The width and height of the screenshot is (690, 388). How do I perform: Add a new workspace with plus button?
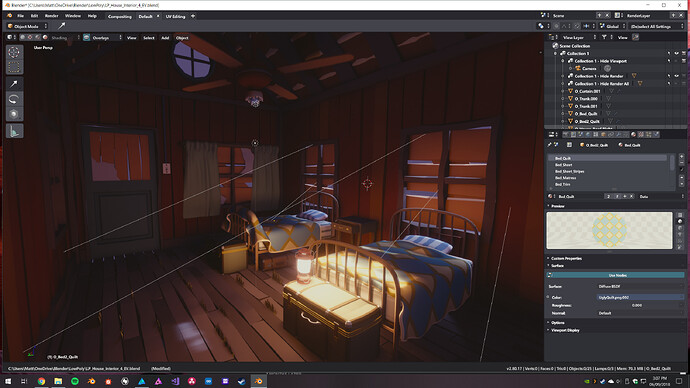click(x=193, y=16)
